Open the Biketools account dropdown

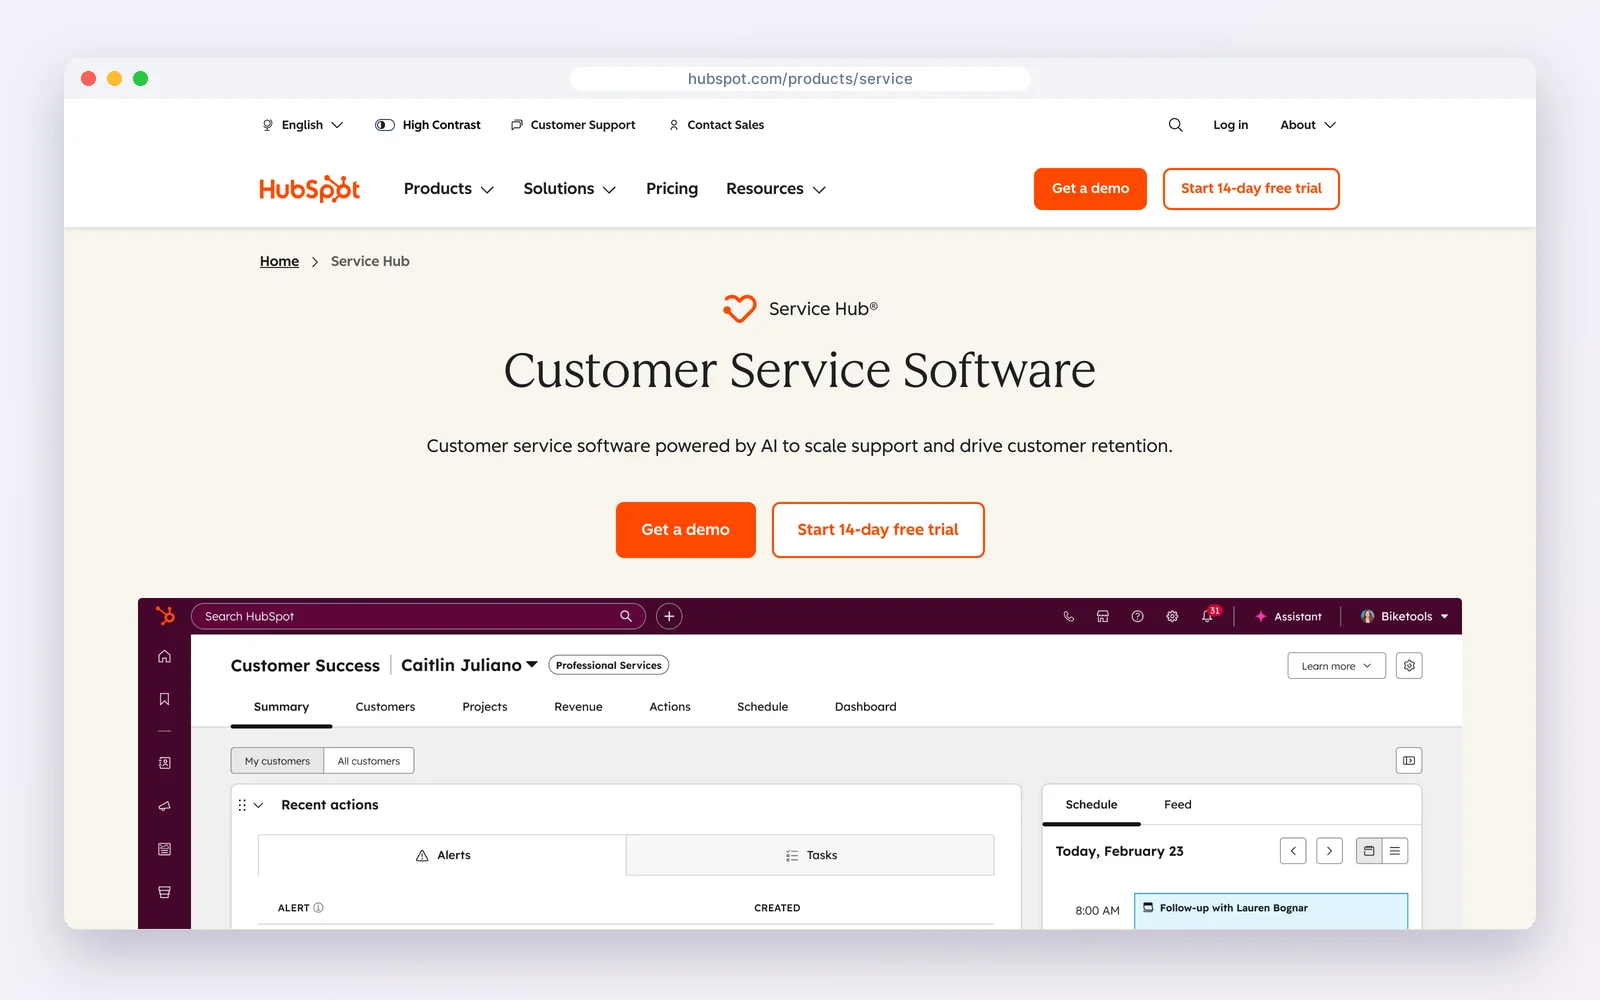click(1404, 617)
